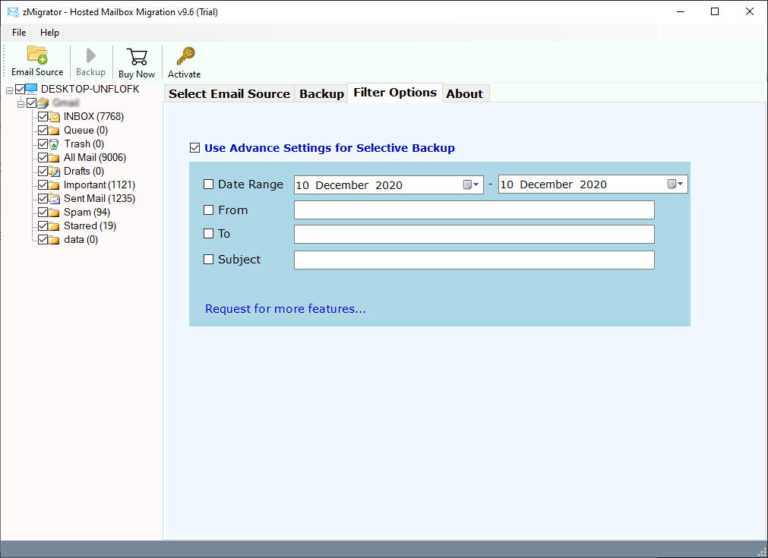
Task: Uncheck the All Mail folder checkbox
Action: [43, 158]
